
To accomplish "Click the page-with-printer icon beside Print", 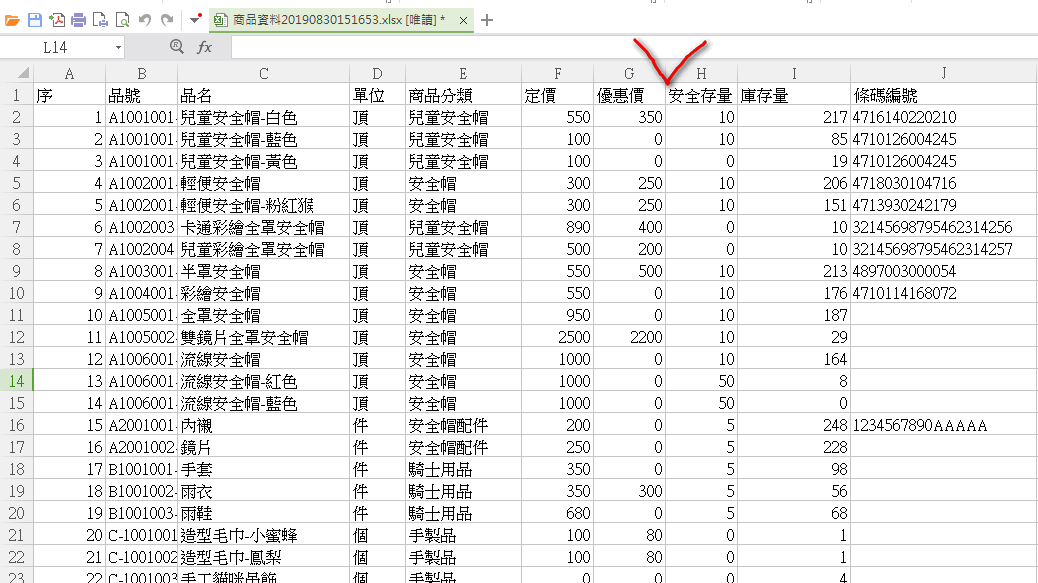I will click(101, 21).
